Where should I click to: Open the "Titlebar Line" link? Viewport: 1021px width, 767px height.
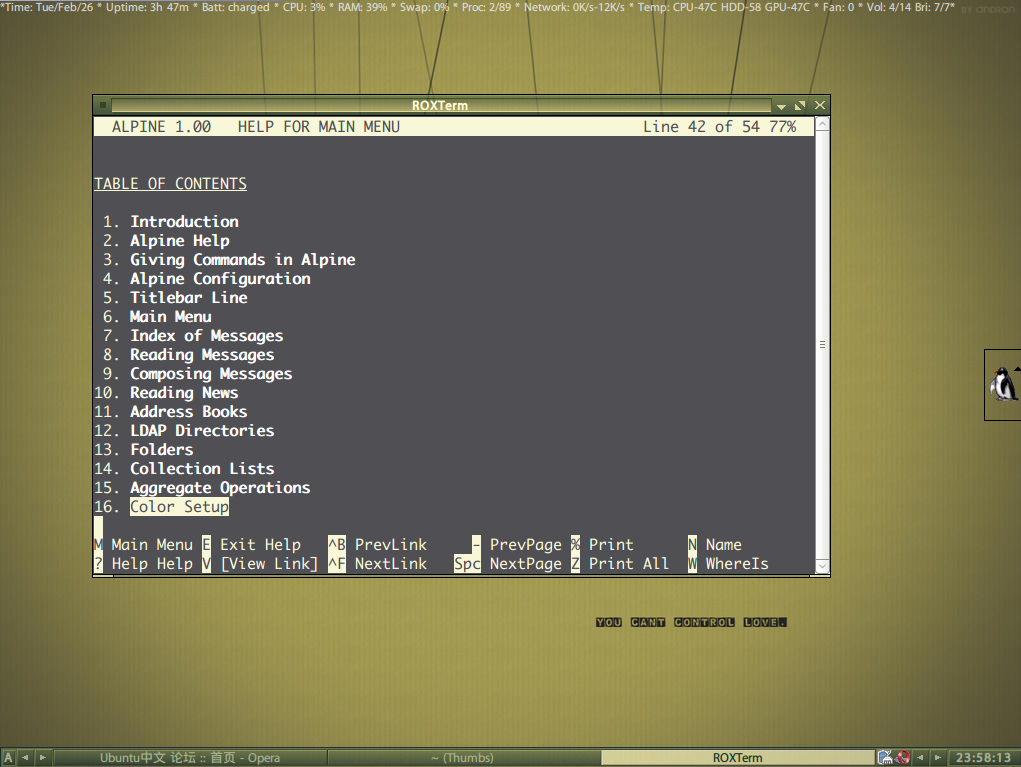[x=189, y=298]
